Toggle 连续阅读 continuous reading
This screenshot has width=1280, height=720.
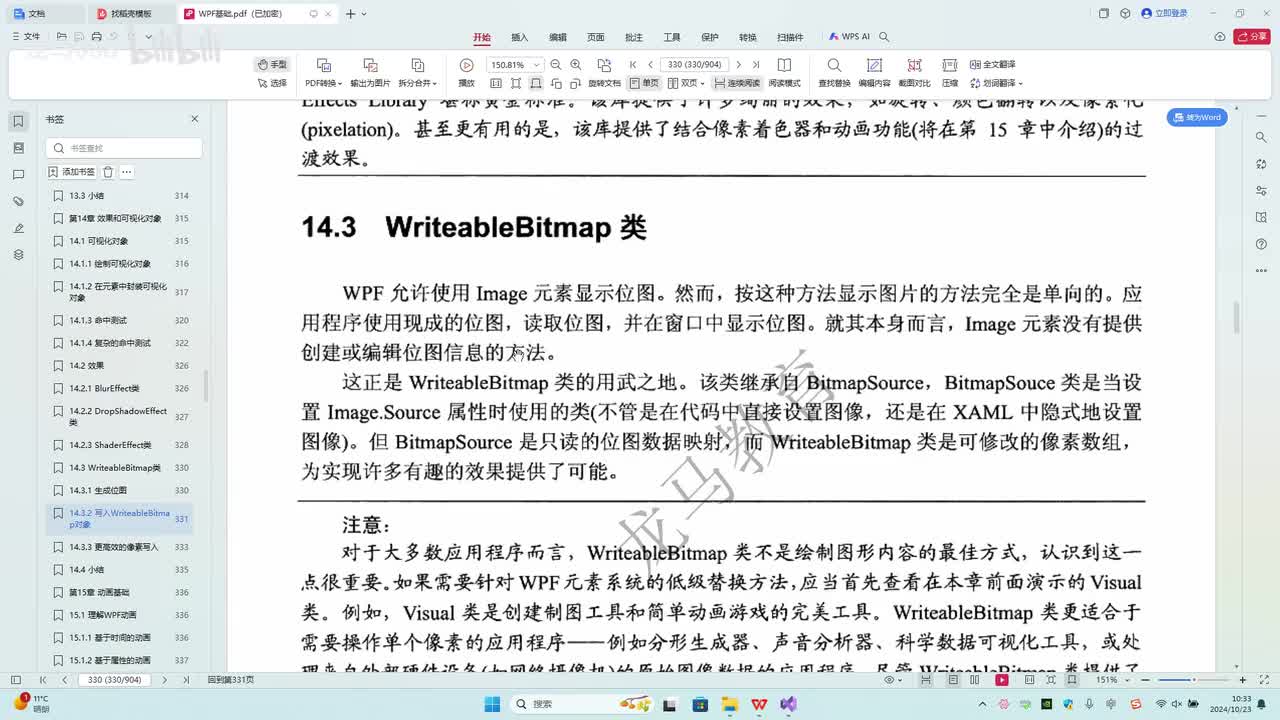click(x=737, y=83)
